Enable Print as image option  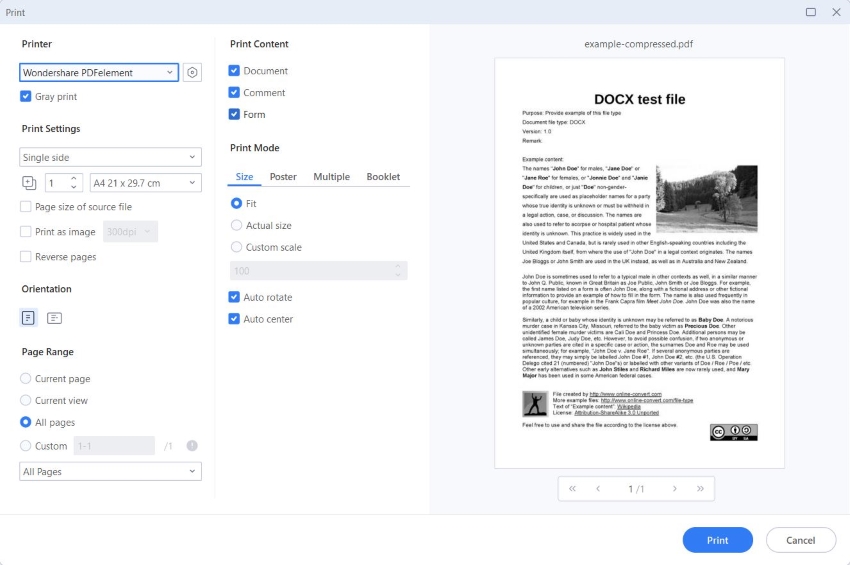click(x=25, y=232)
